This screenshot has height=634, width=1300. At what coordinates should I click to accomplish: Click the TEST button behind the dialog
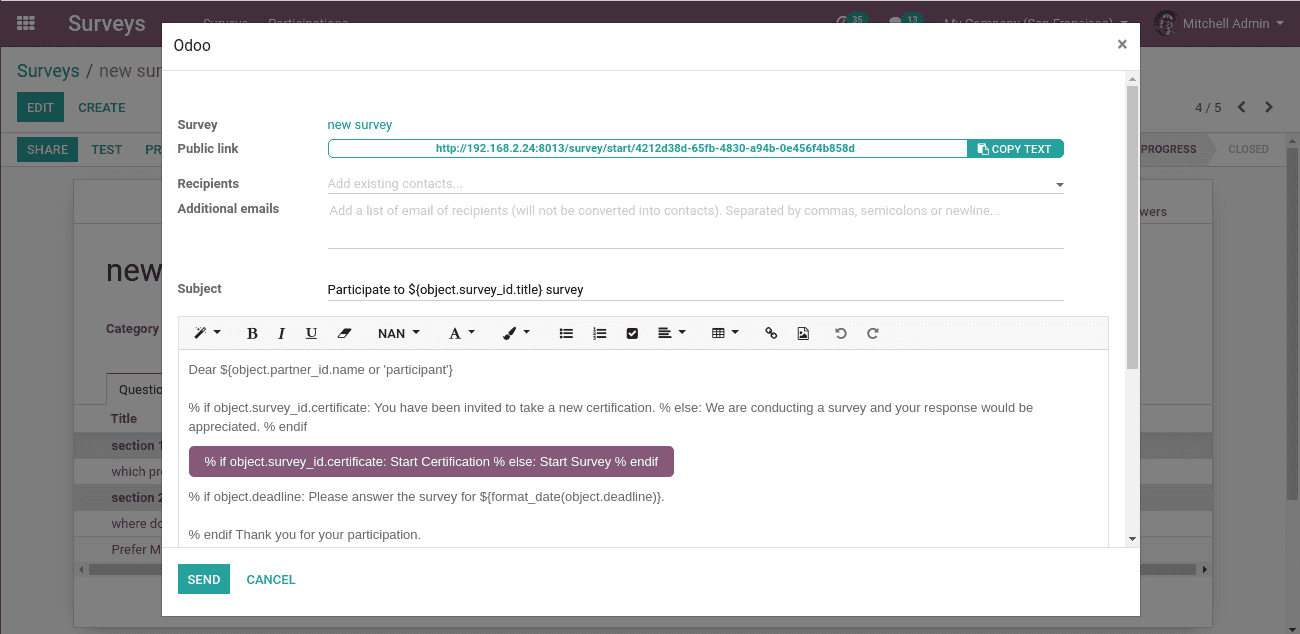pos(107,149)
